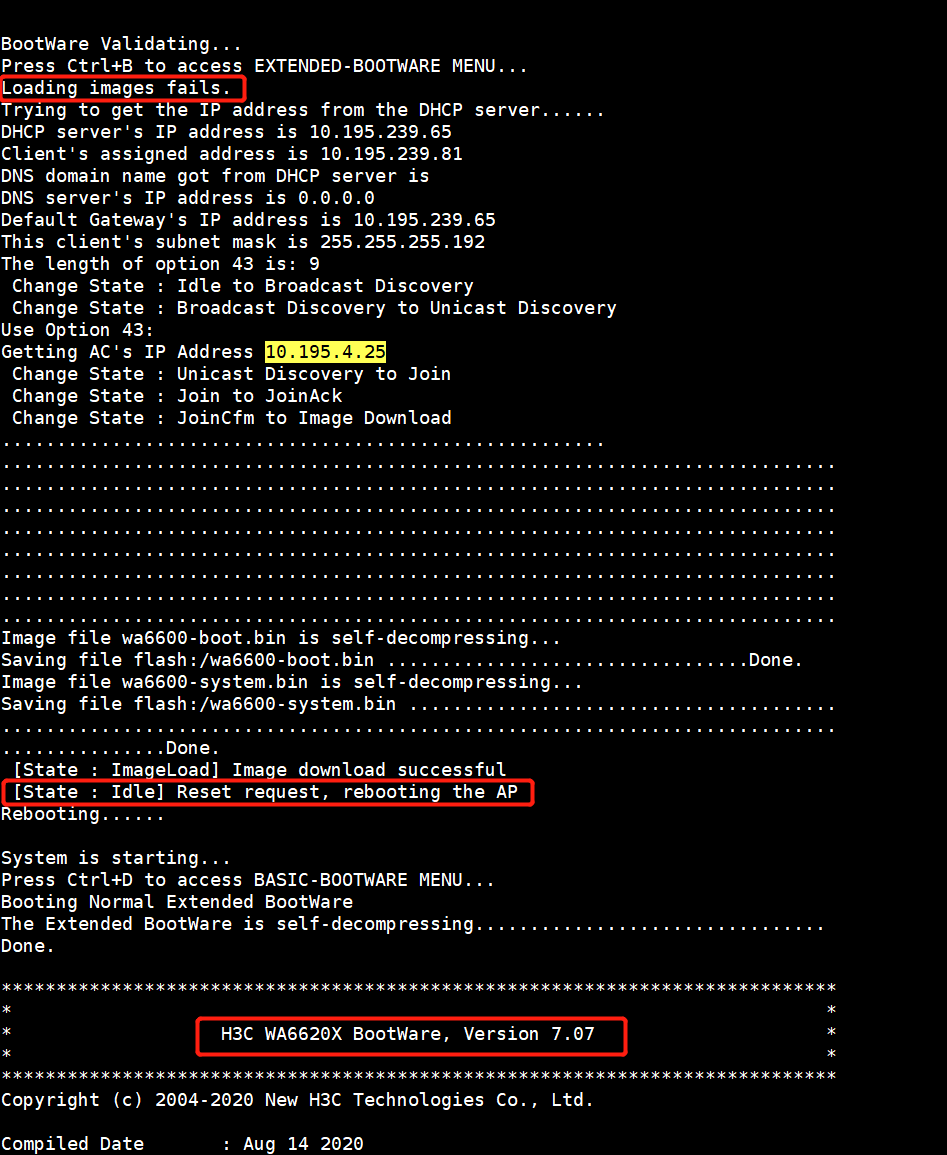Click "wa6600-boot.bin is self-decompressing" line
This screenshot has width=947, height=1155.
click(281, 639)
